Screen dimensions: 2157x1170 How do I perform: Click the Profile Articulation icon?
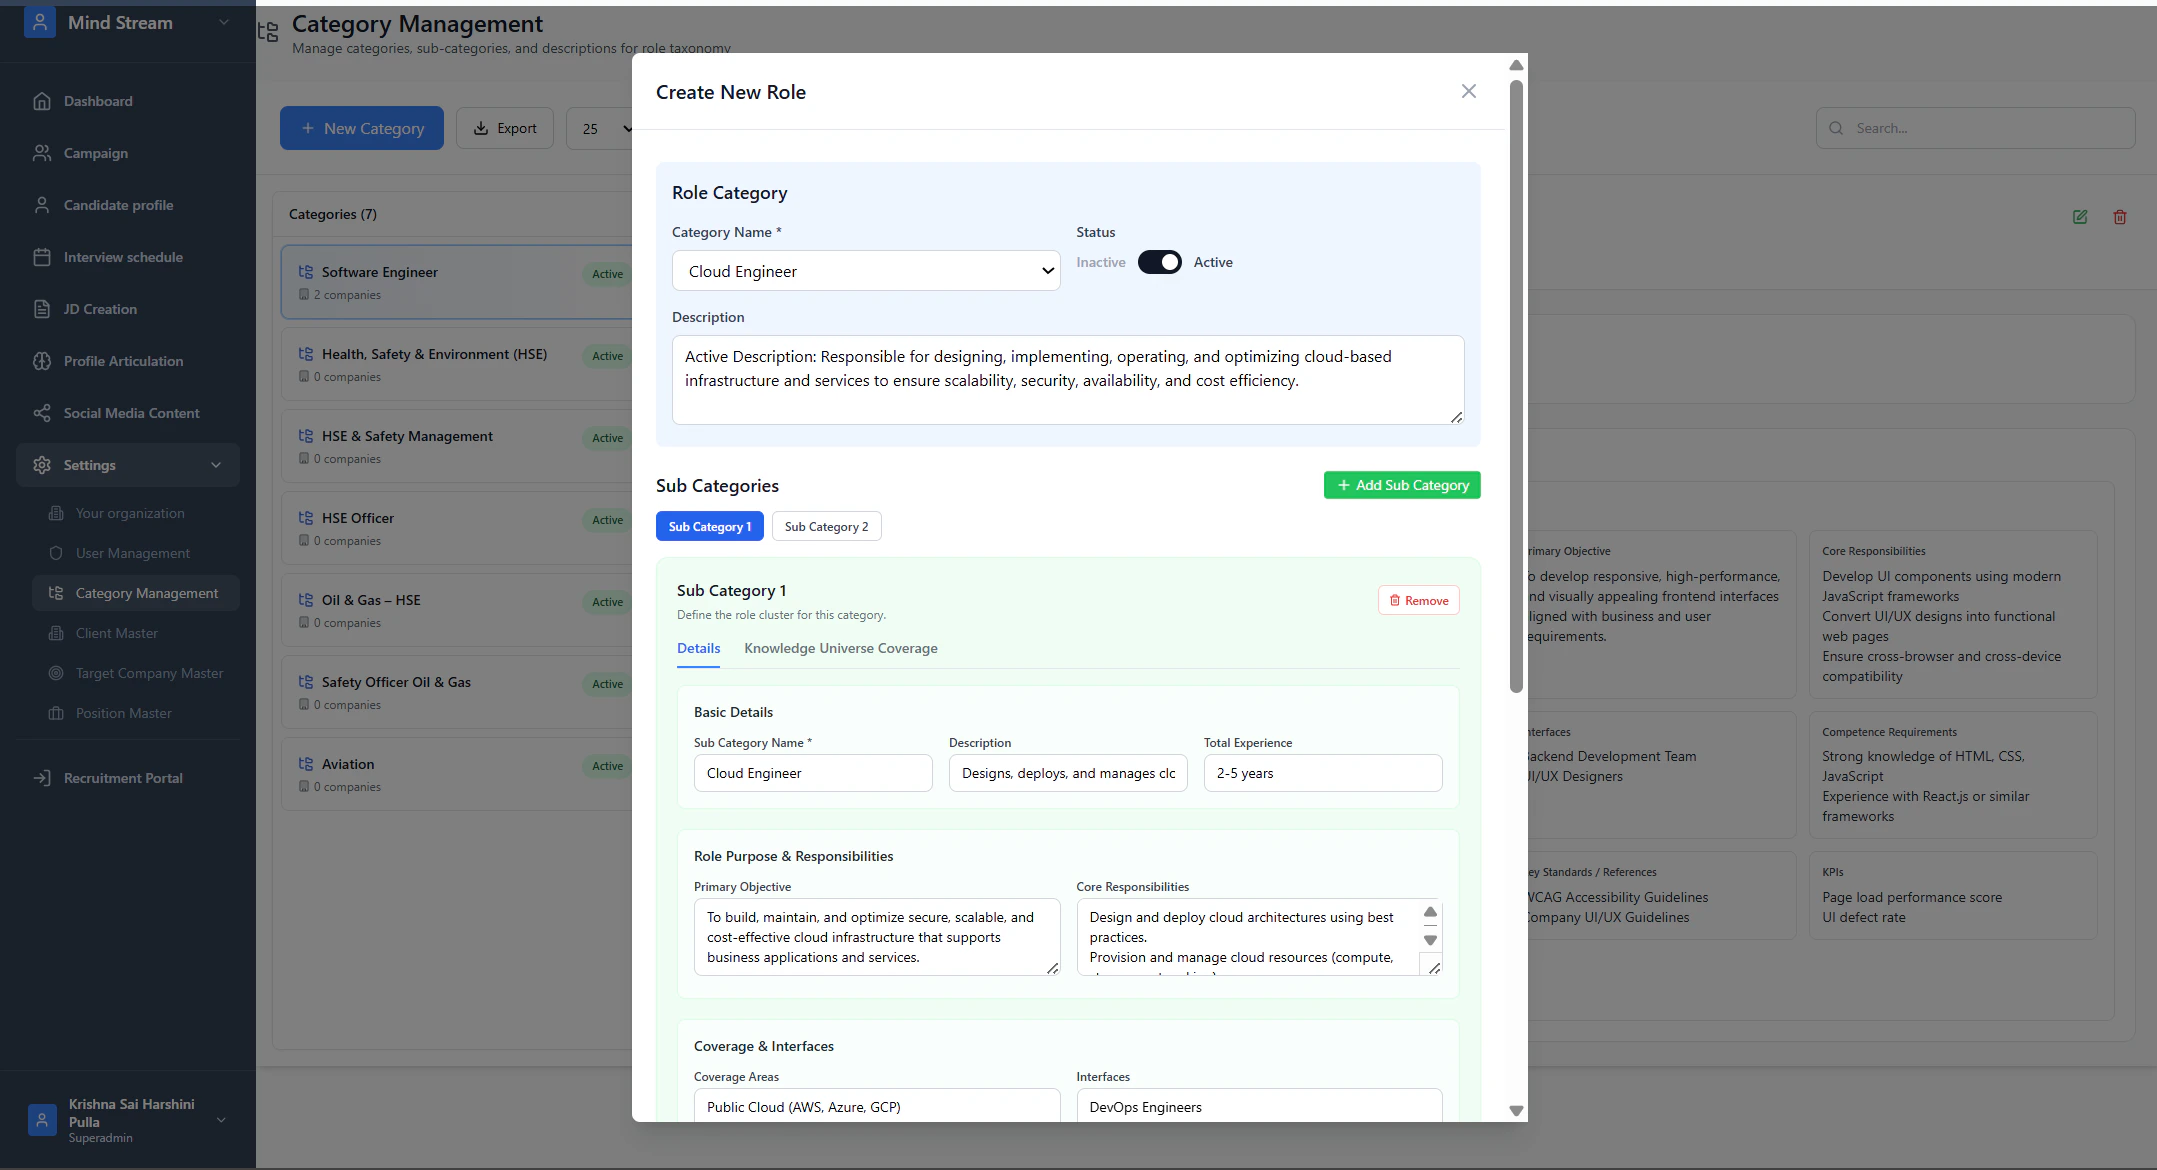(x=42, y=361)
